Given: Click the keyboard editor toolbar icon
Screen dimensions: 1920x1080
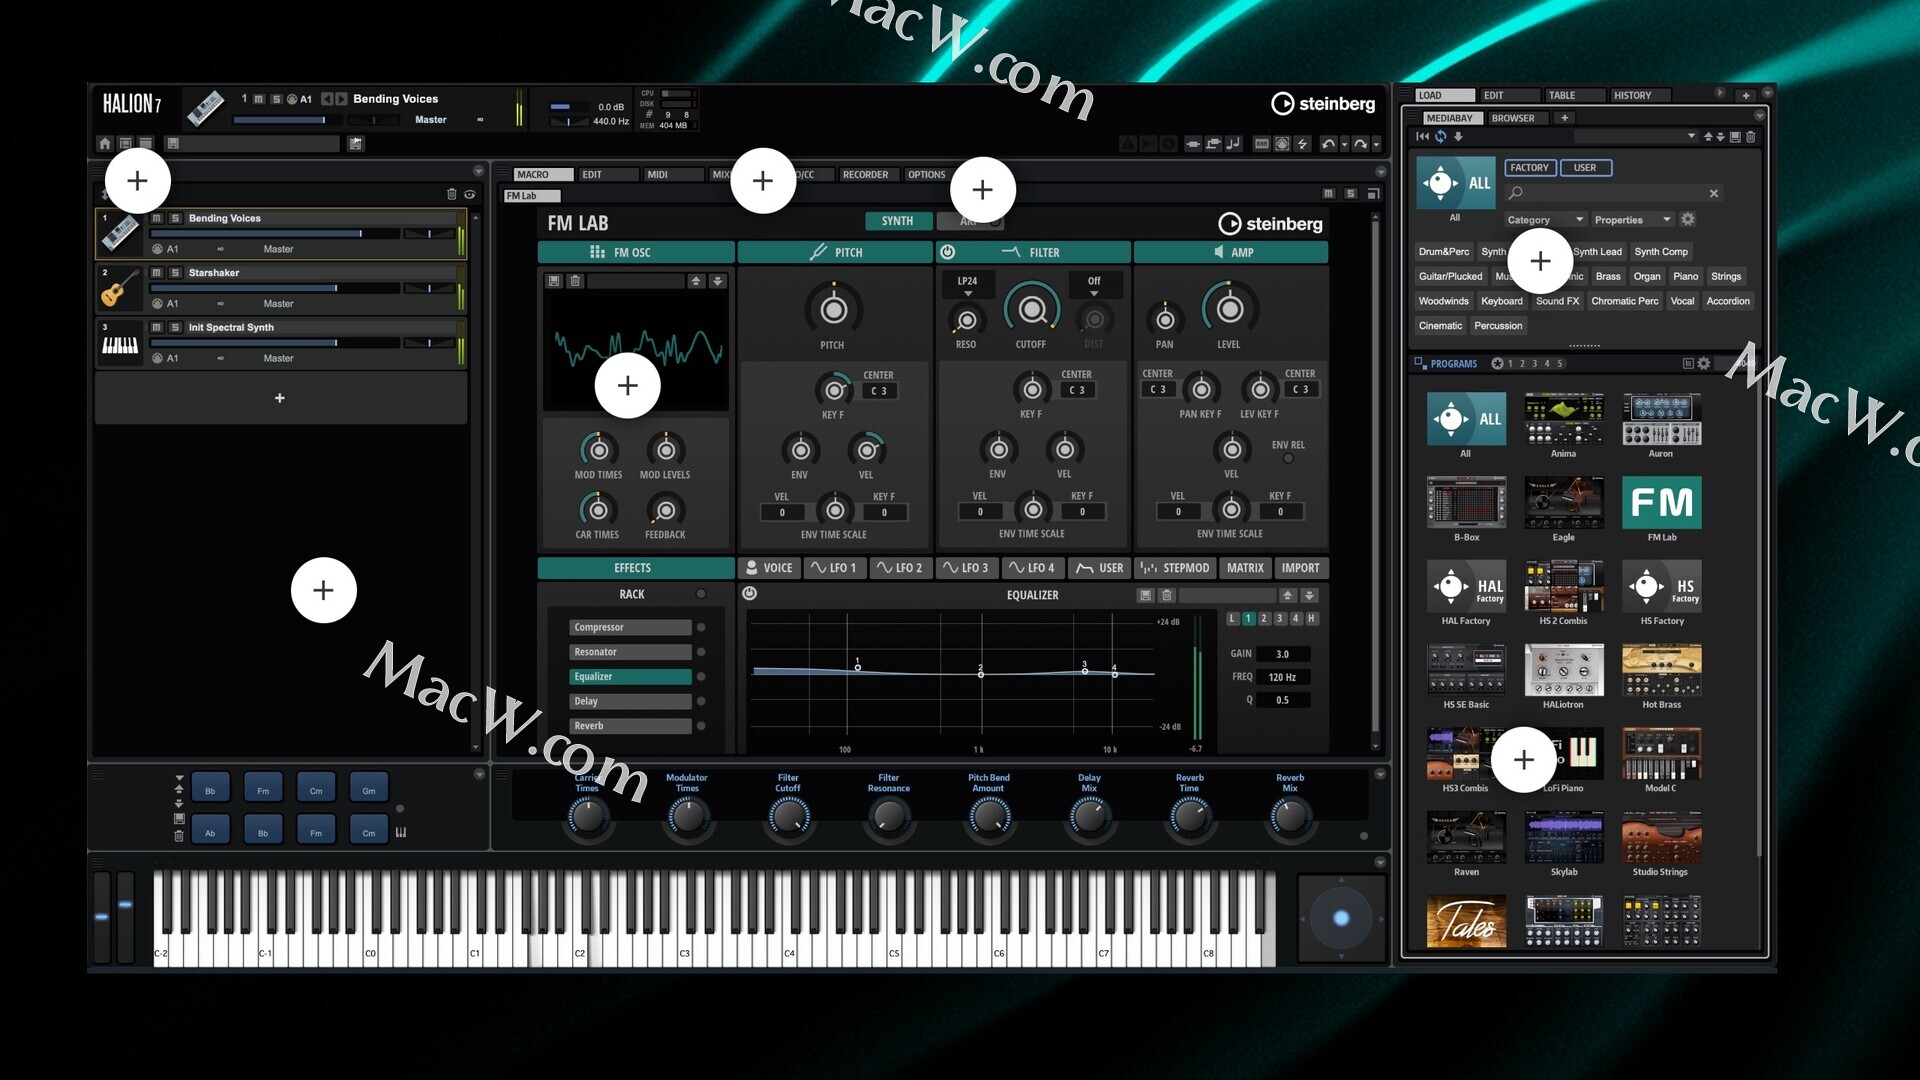Looking at the screenshot, I should pos(1262,144).
